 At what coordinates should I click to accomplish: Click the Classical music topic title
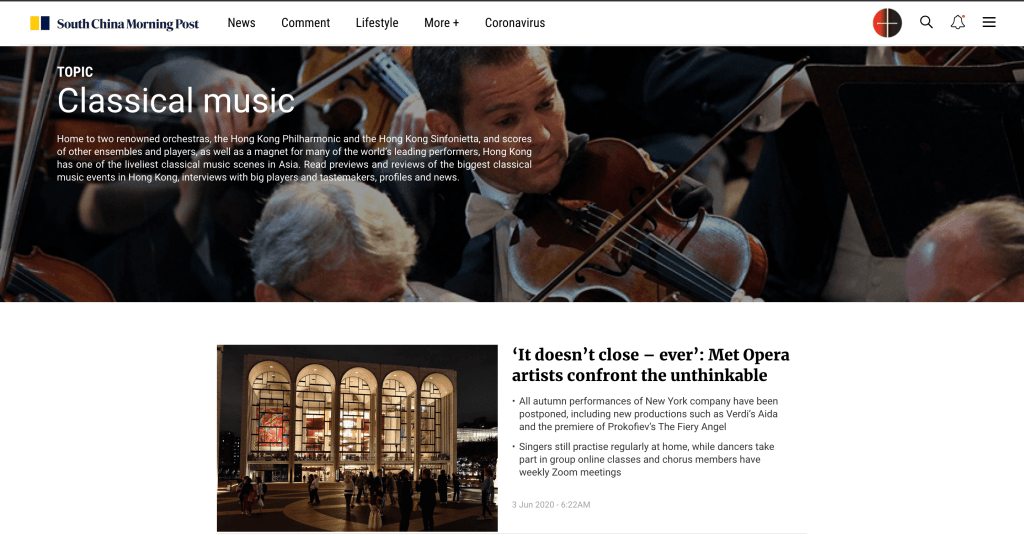click(176, 101)
